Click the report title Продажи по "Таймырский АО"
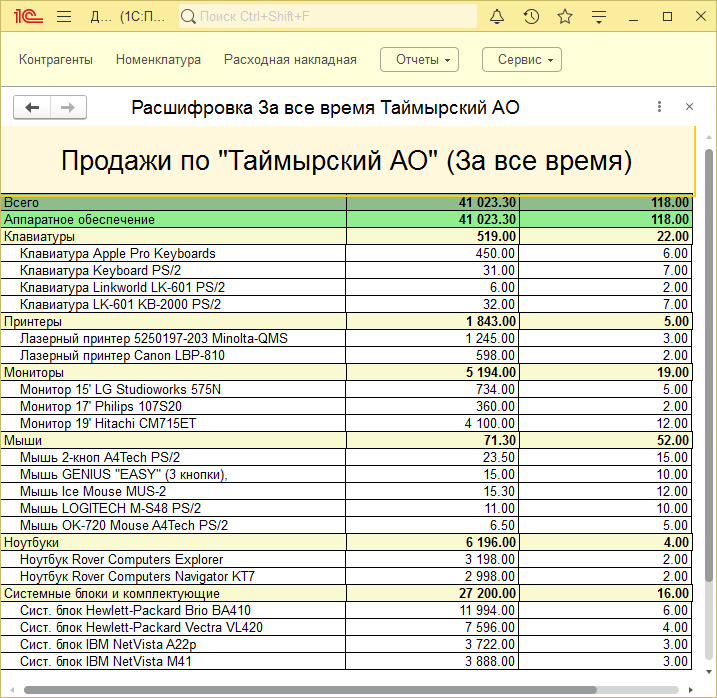The height and width of the screenshot is (698, 717). point(346,161)
